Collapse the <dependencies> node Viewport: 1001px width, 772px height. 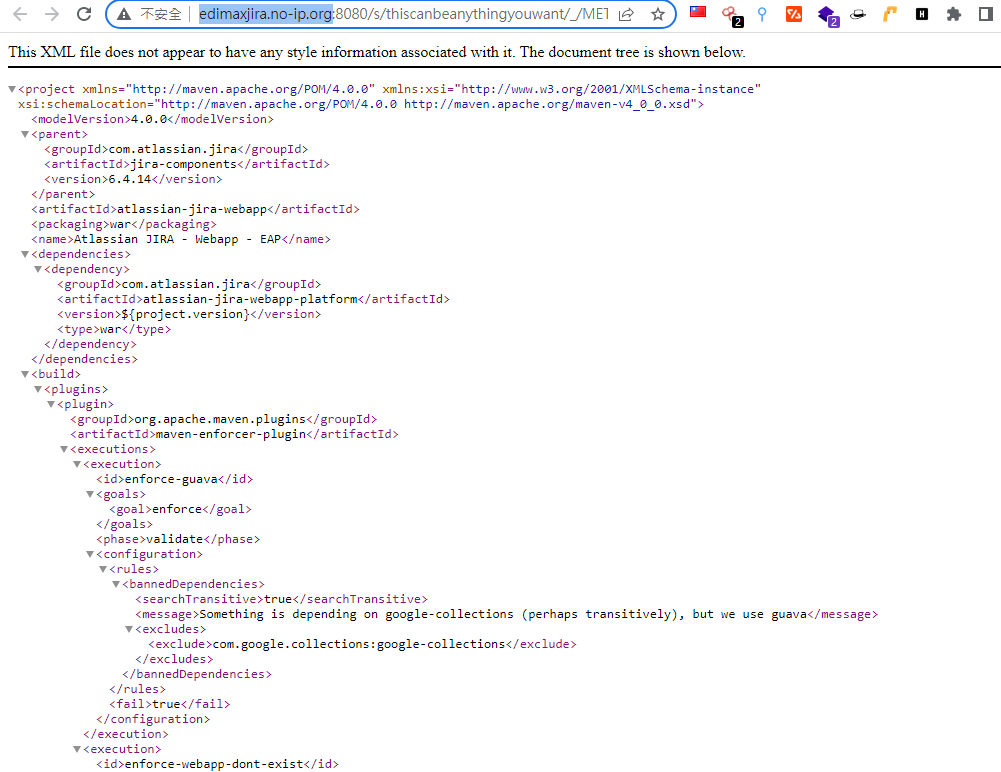(25, 254)
